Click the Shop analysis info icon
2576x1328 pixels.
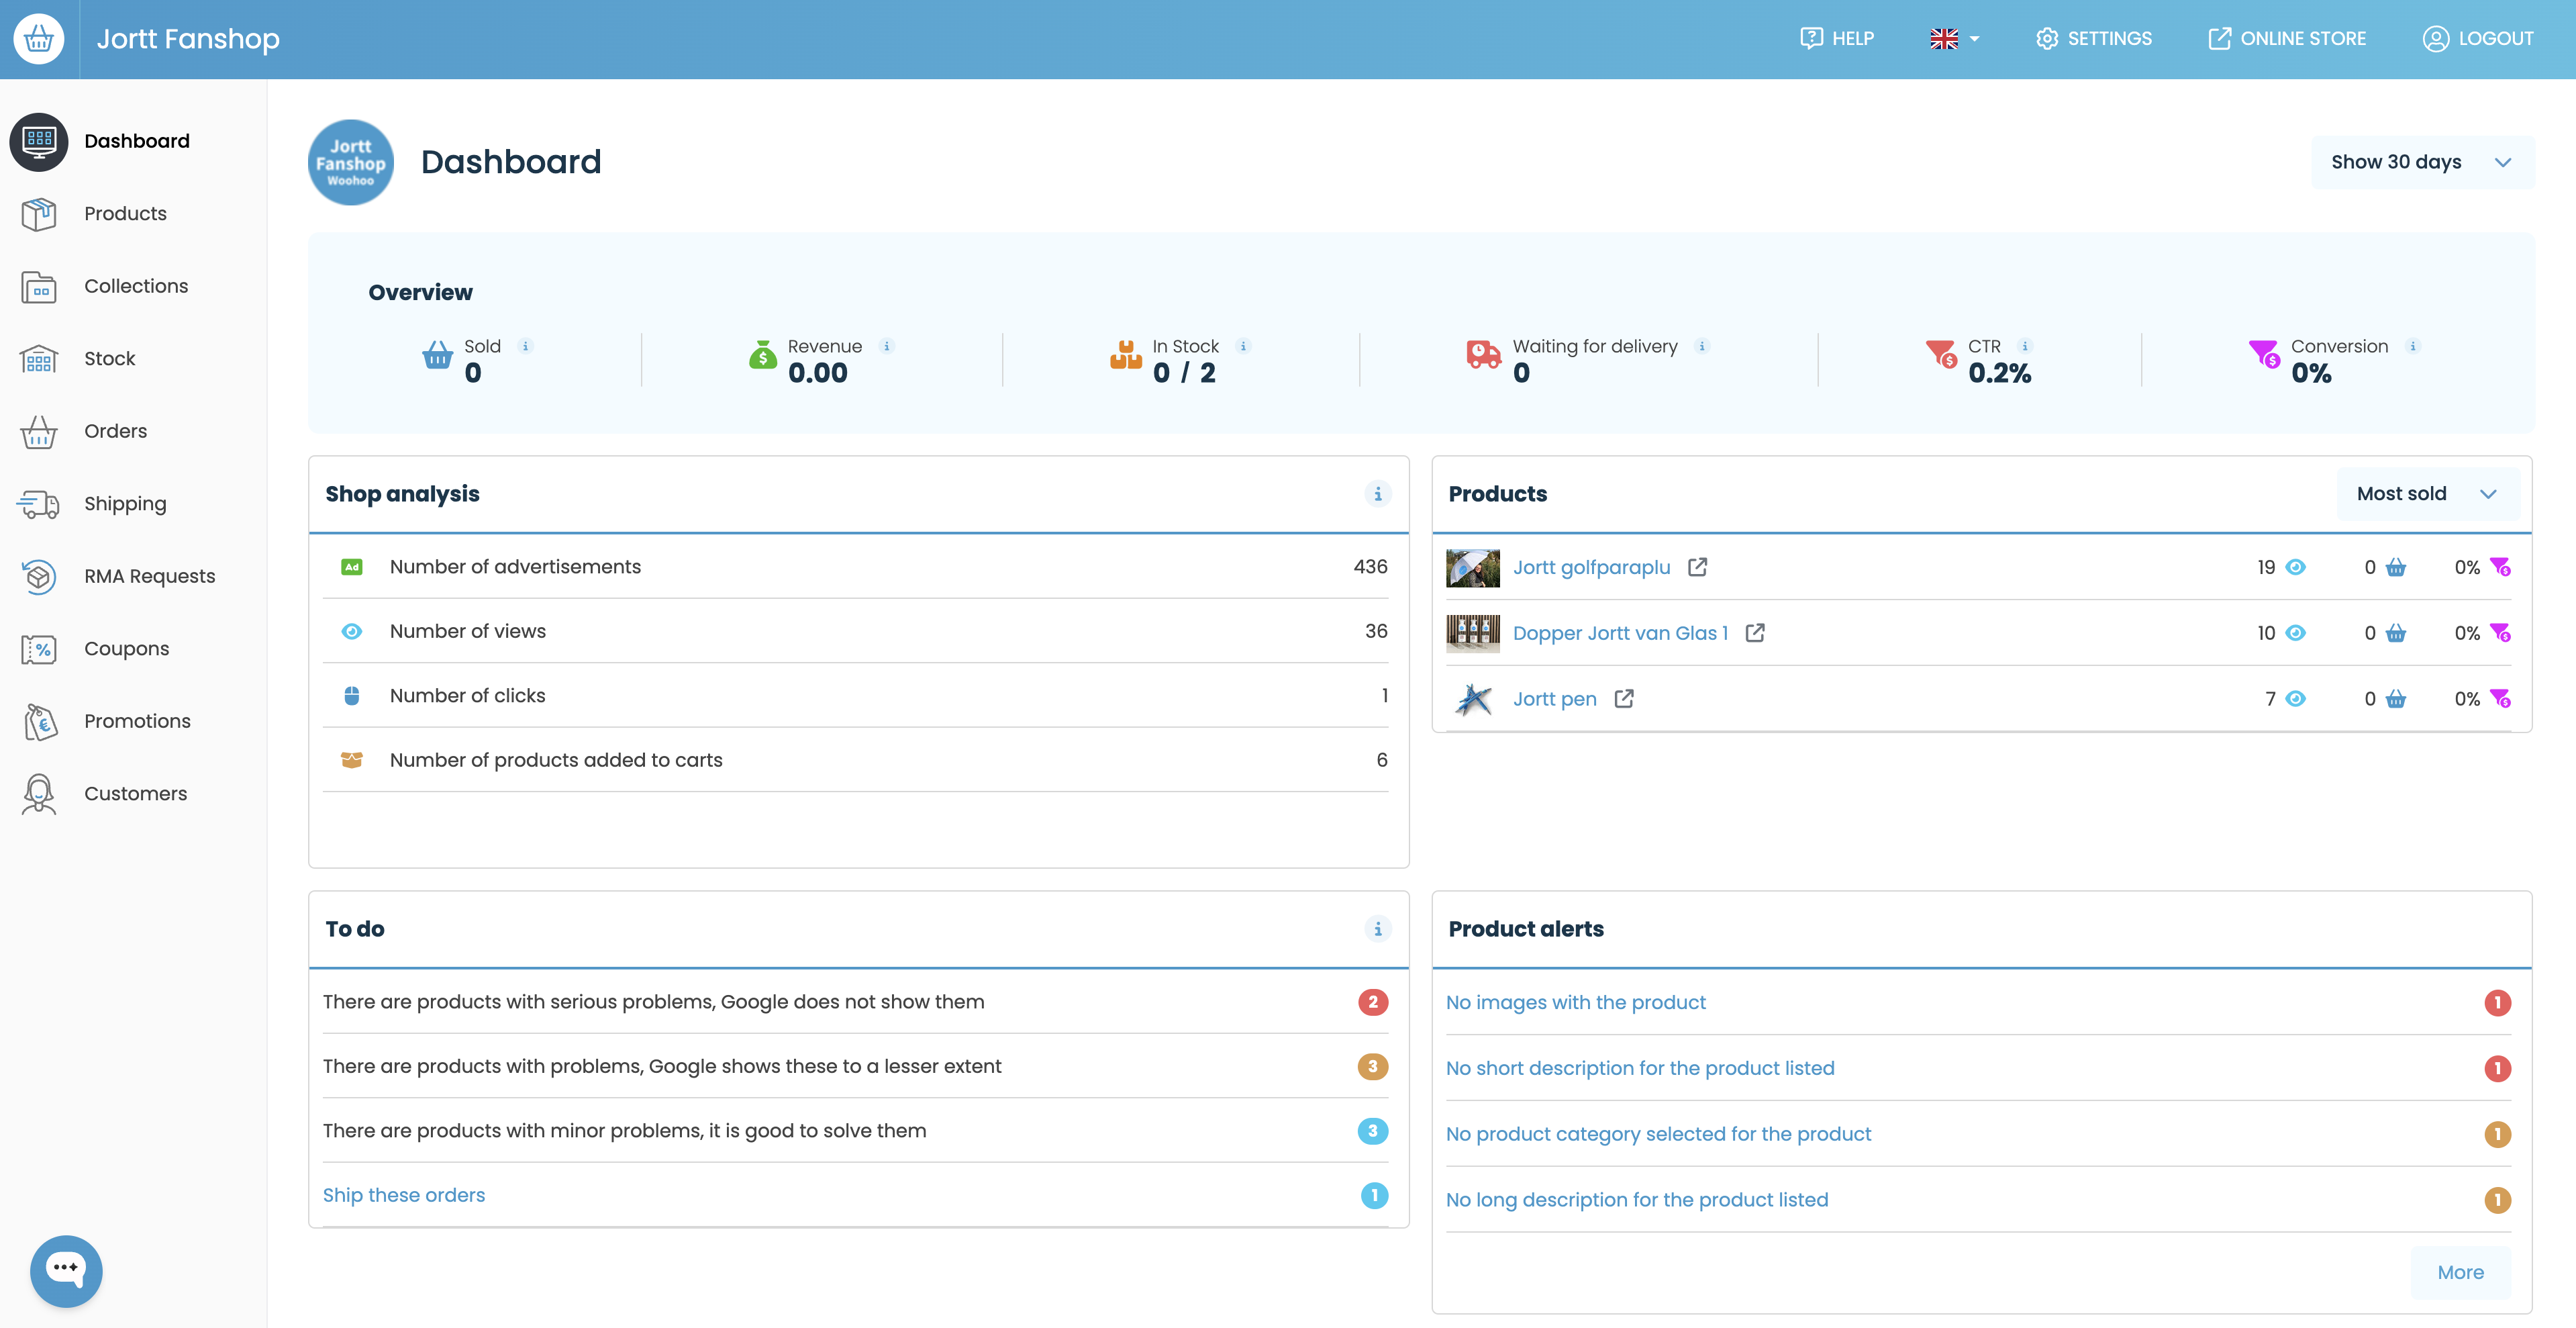(x=1377, y=494)
